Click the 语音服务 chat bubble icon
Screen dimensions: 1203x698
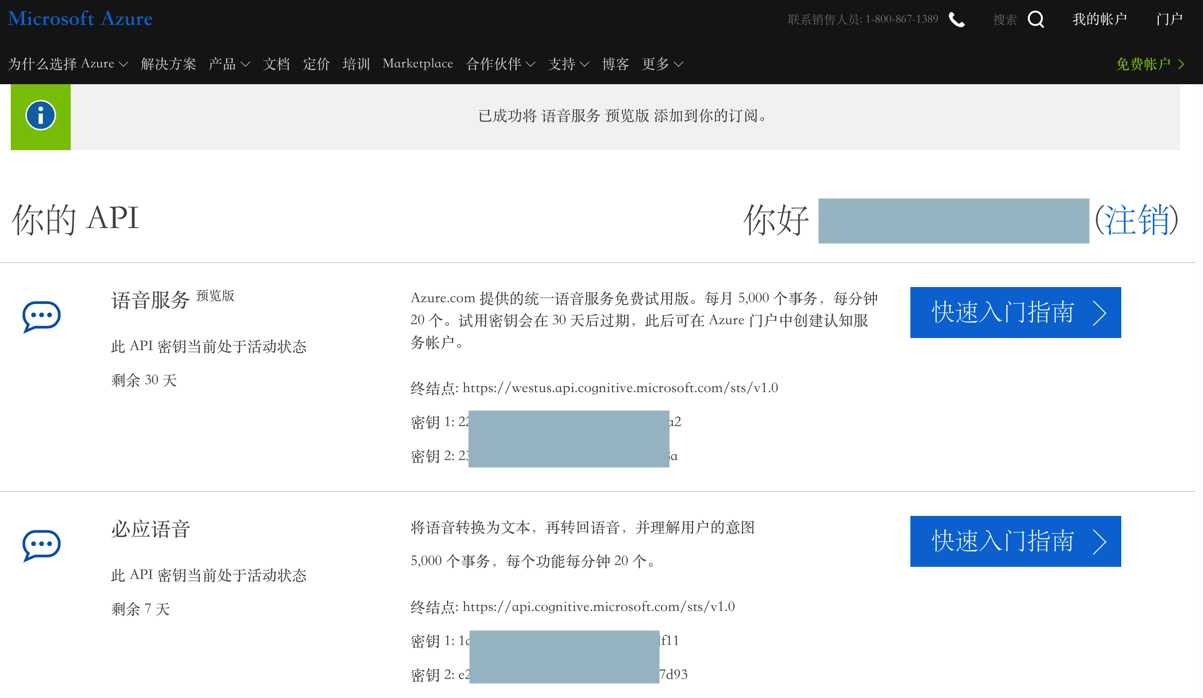[41, 316]
